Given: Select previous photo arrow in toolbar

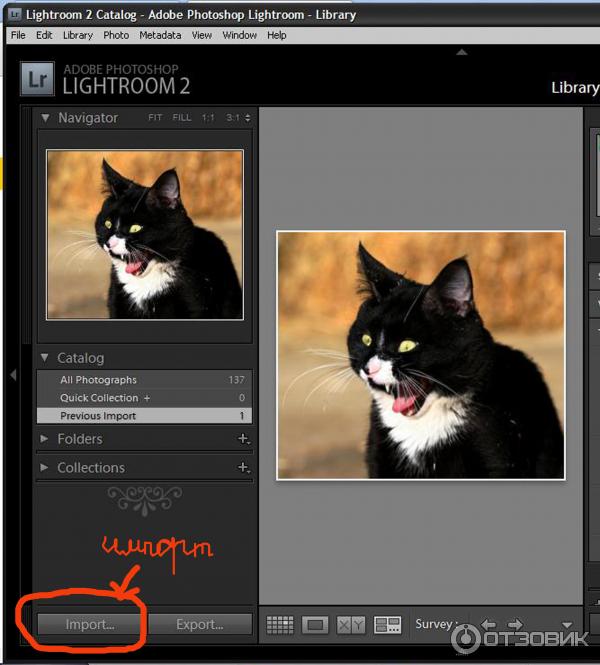Looking at the screenshot, I should (489, 625).
